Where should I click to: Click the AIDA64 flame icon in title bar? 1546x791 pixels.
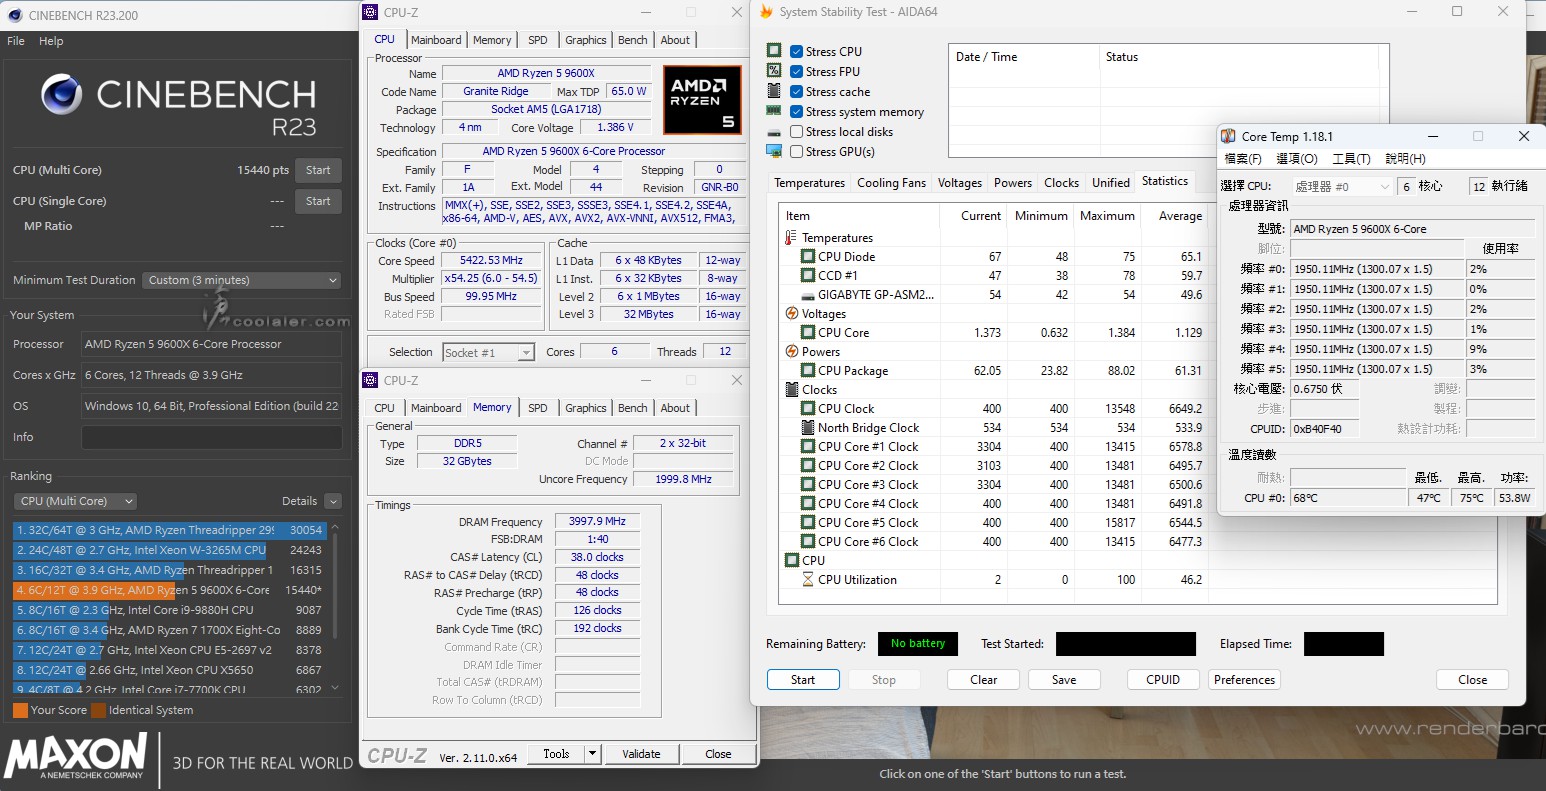[766, 12]
